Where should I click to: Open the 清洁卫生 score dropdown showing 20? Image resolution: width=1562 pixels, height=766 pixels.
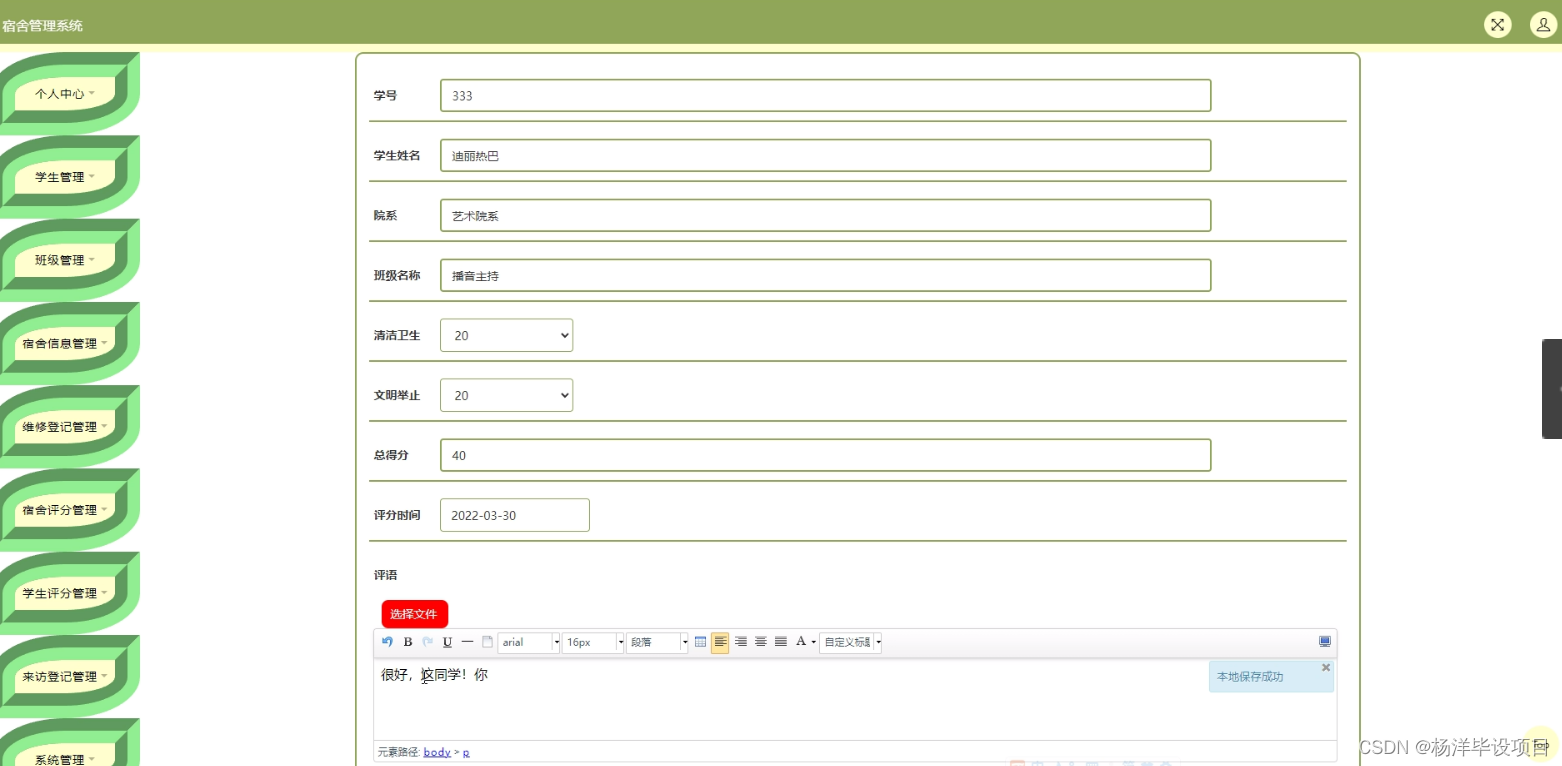click(x=506, y=335)
